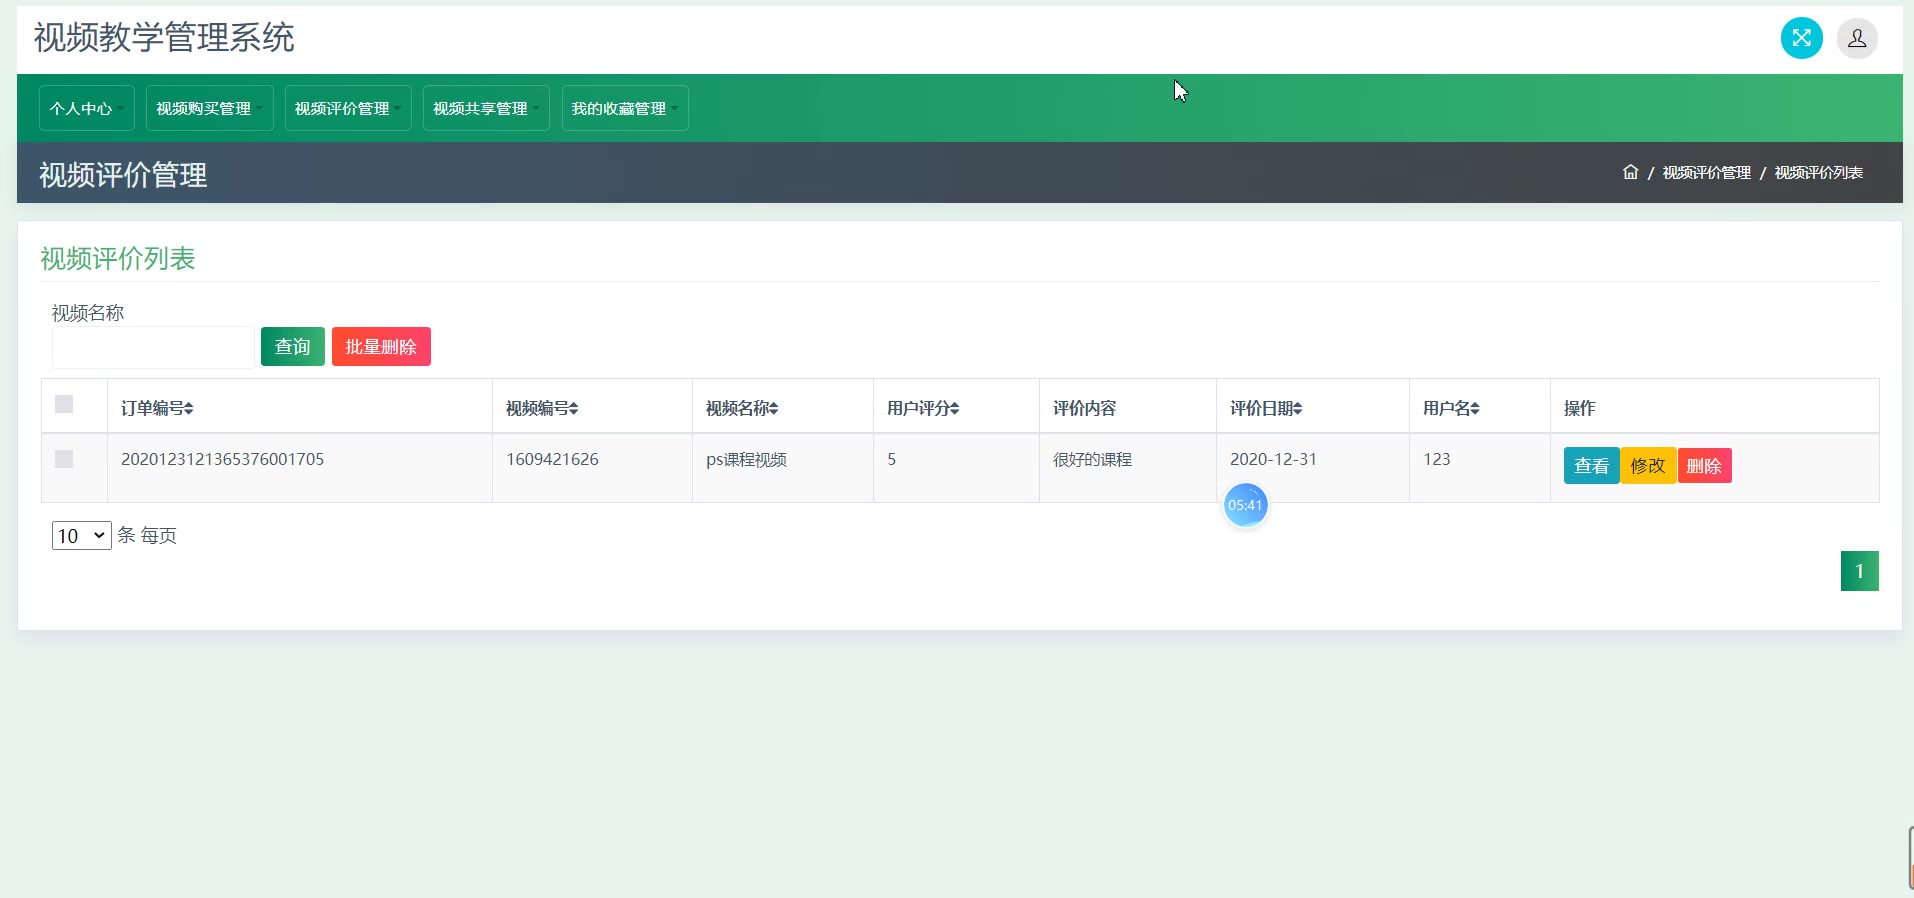Click the green 查询 button

[292, 347]
